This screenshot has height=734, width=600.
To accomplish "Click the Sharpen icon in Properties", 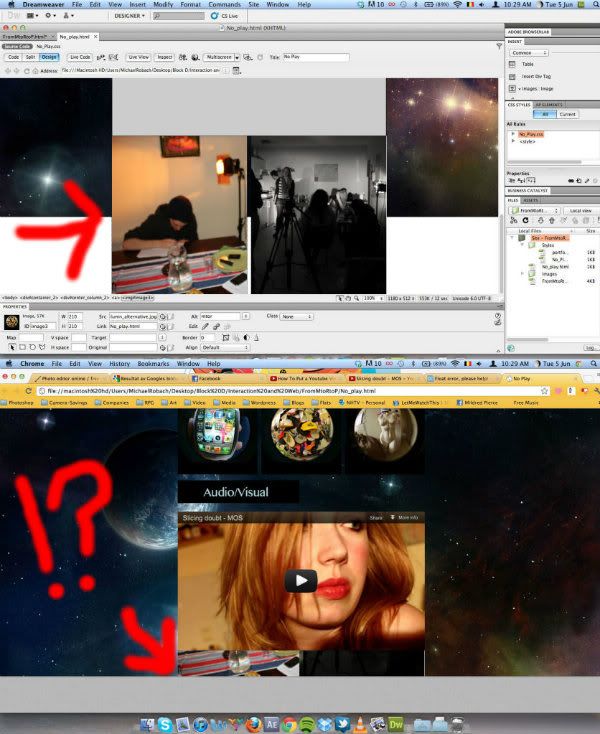I will pyautogui.click(x=256, y=338).
